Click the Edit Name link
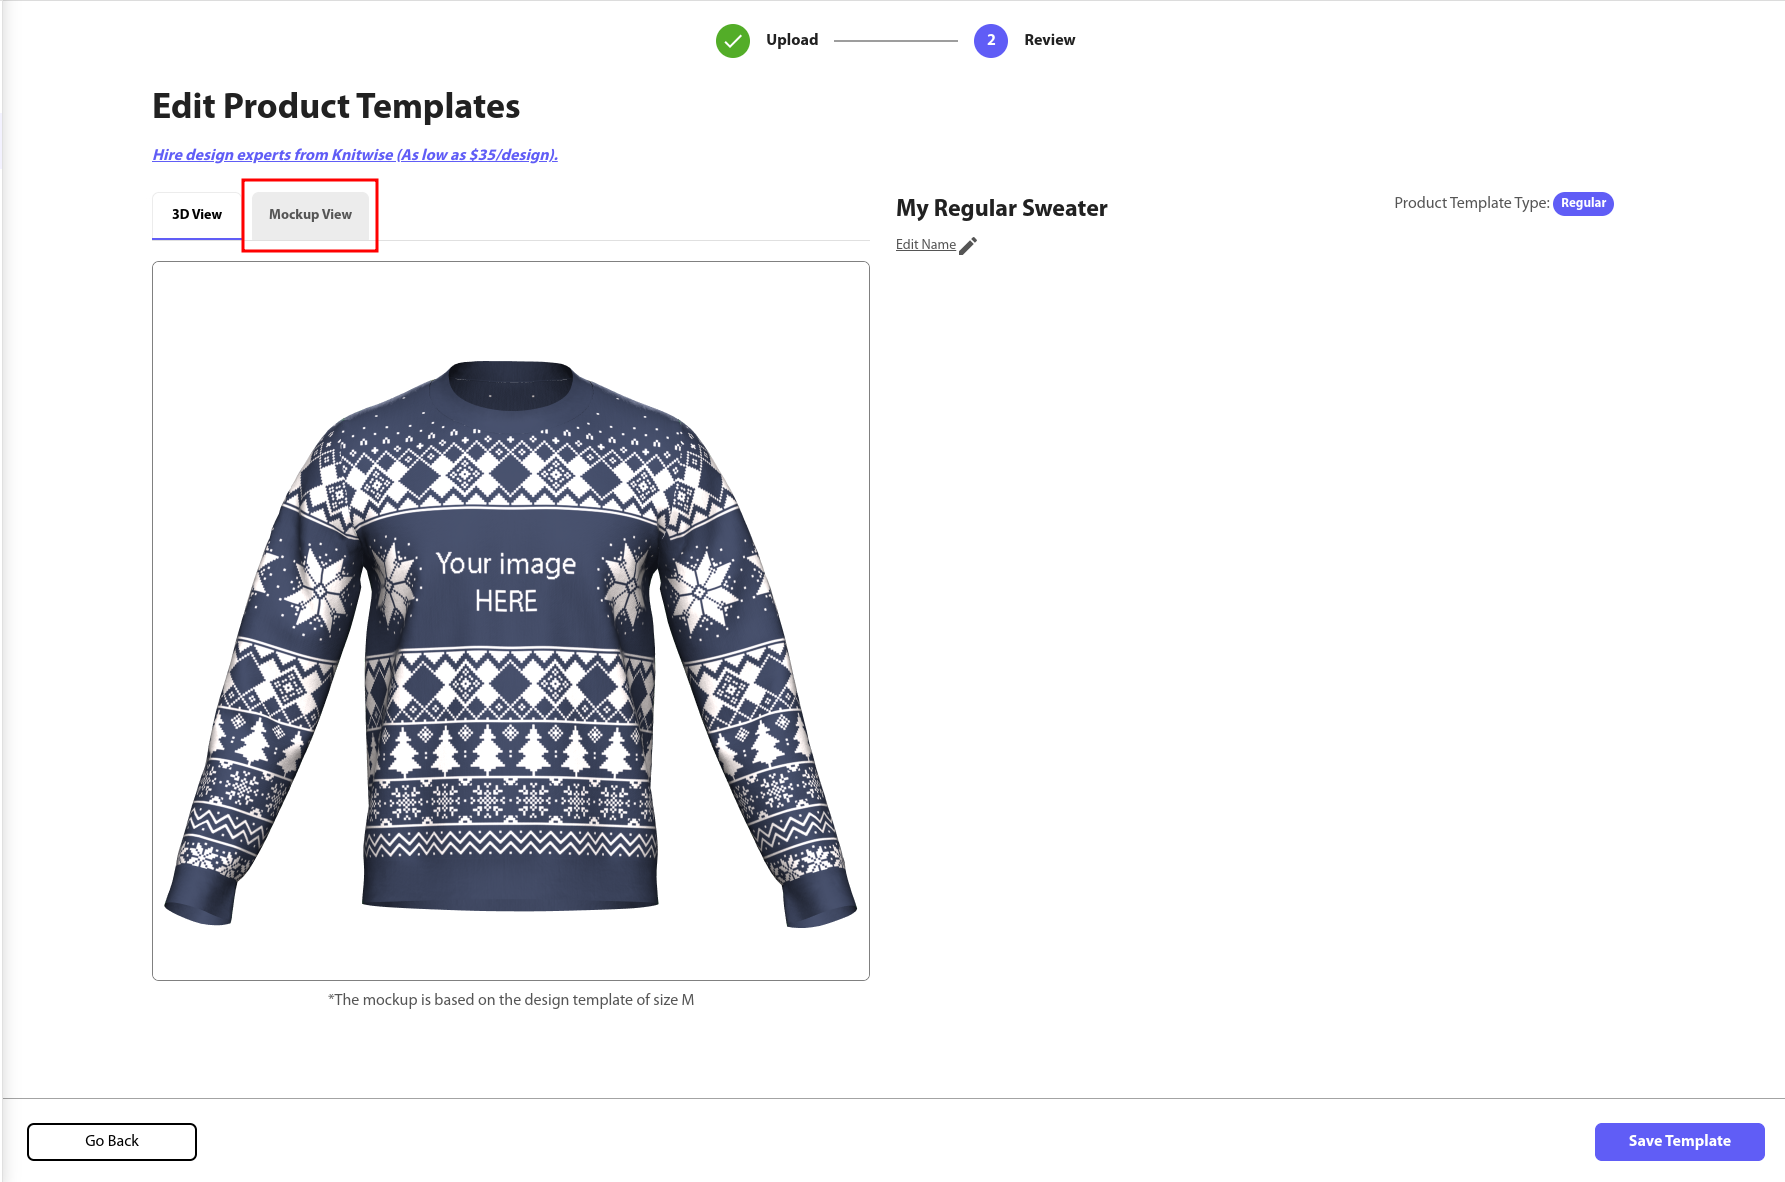Viewport: 1785px width, 1182px height. tap(926, 245)
